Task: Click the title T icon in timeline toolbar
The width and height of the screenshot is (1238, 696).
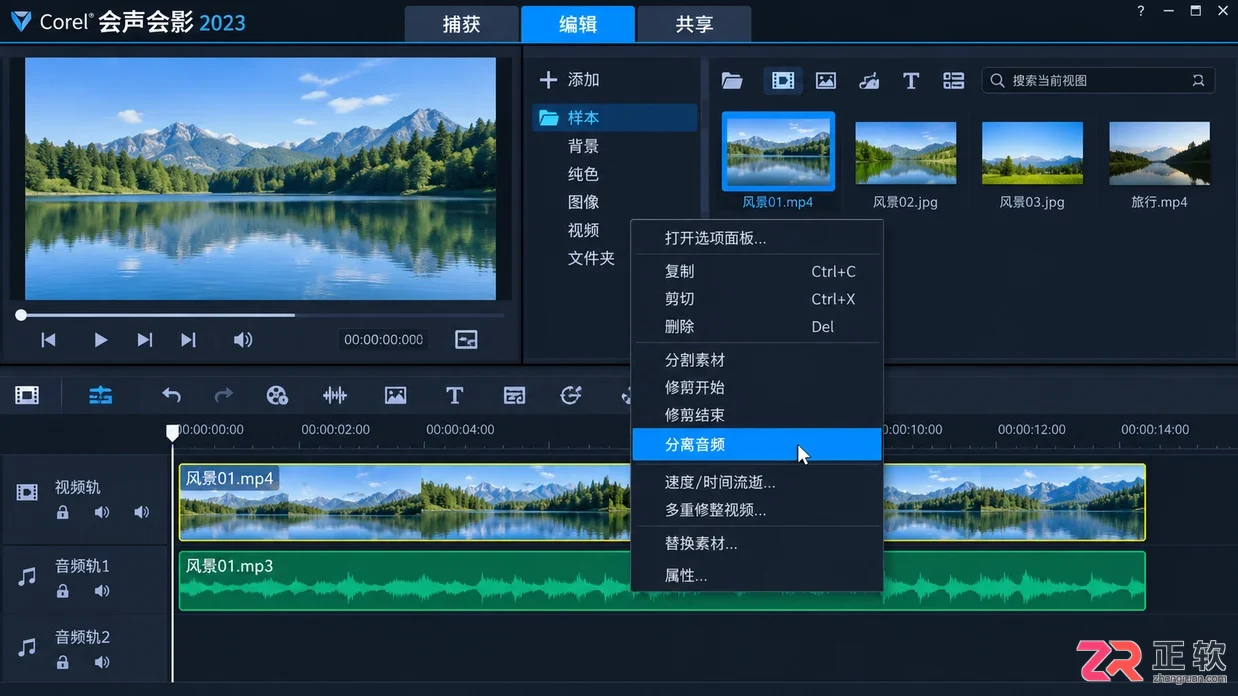Action: coord(454,396)
